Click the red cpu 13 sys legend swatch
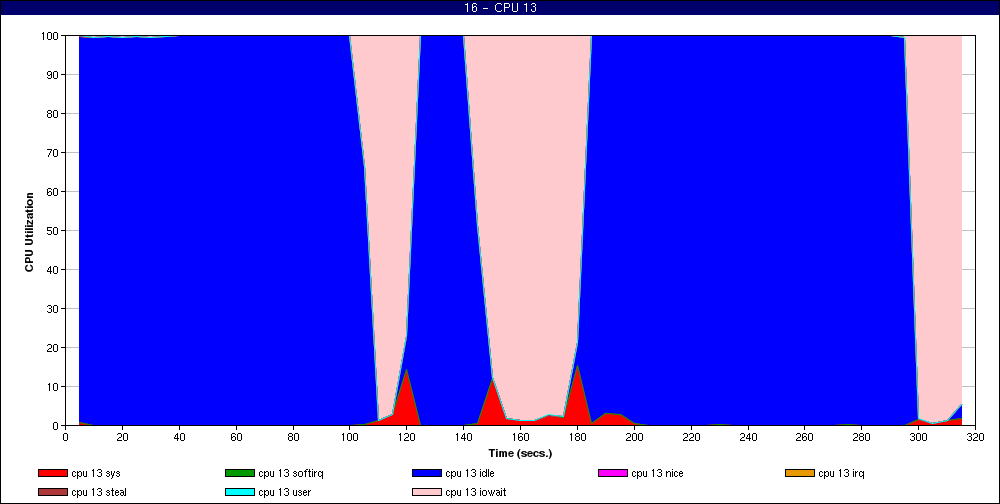Viewport: 1000px width, 504px height. point(52,473)
